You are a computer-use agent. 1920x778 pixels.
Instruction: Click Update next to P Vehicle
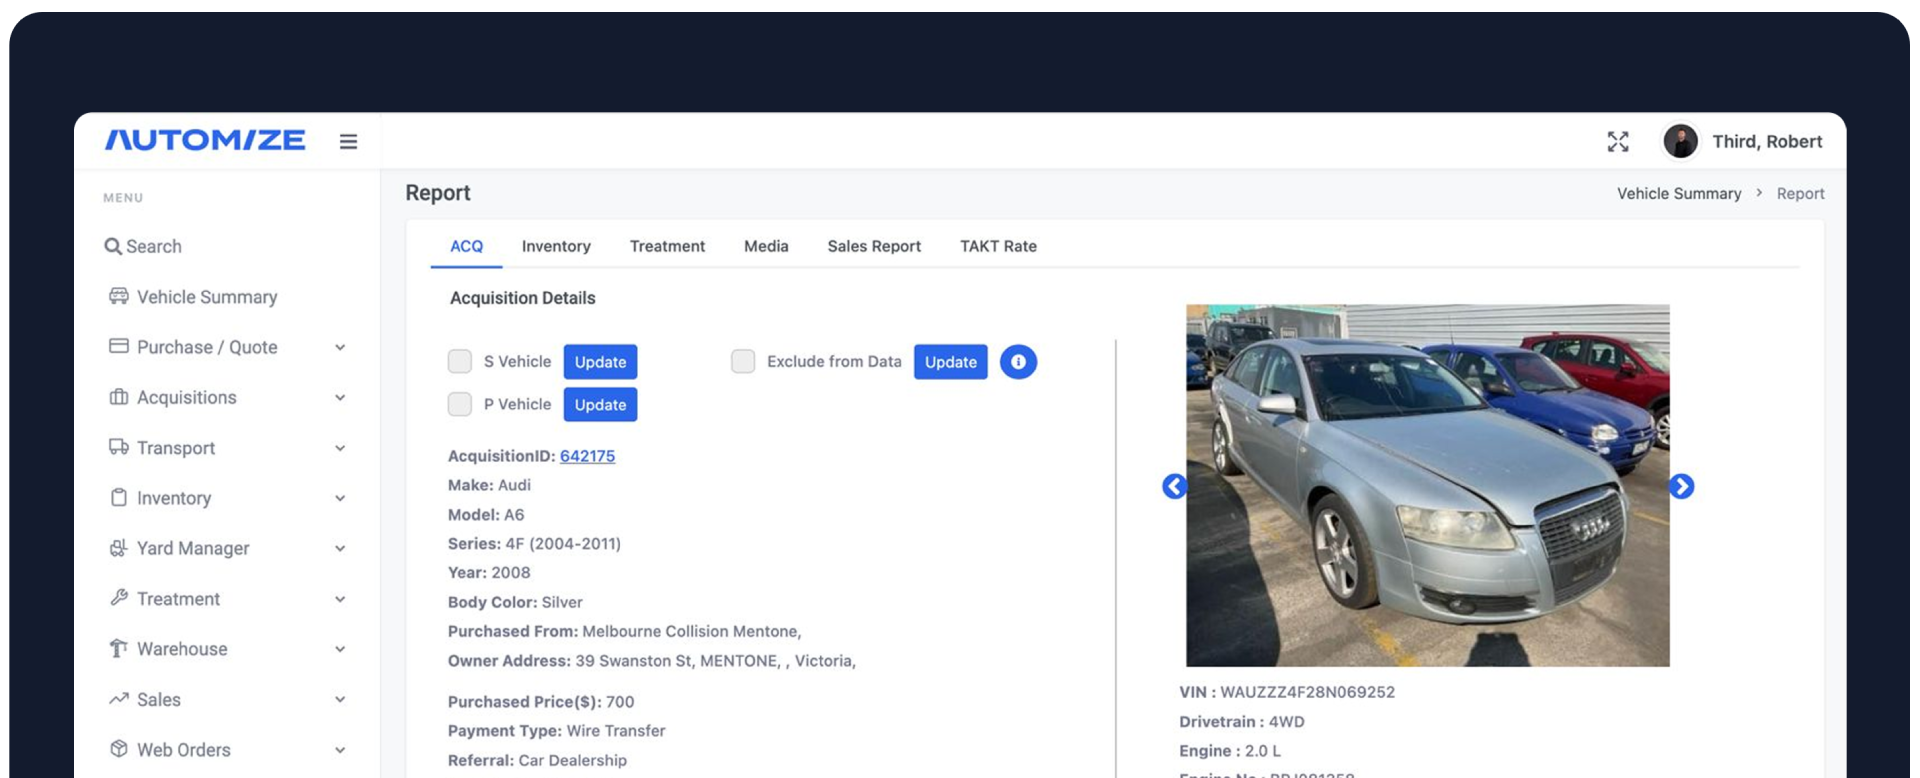pos(600,404)
